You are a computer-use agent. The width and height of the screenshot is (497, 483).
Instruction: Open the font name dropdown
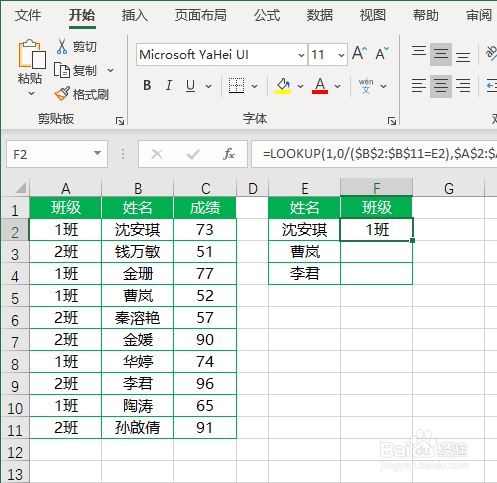point(301,55)
